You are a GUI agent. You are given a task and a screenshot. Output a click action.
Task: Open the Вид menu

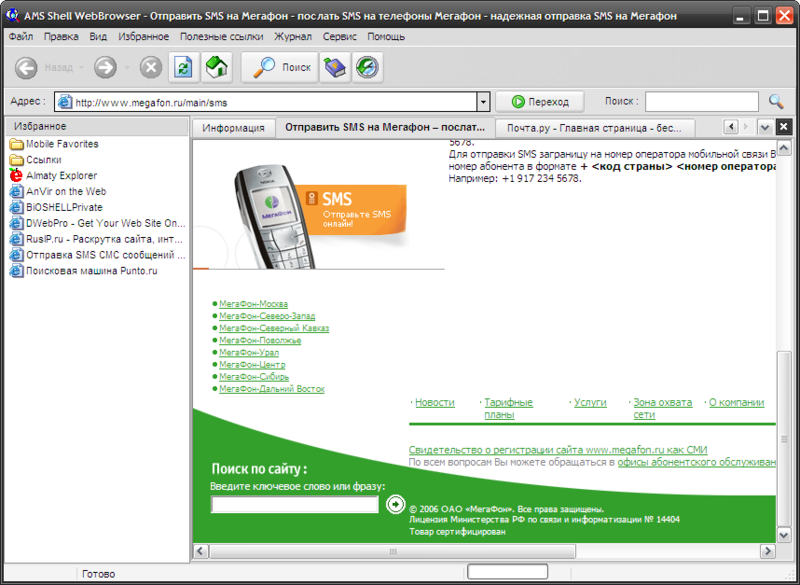[98, 37]
